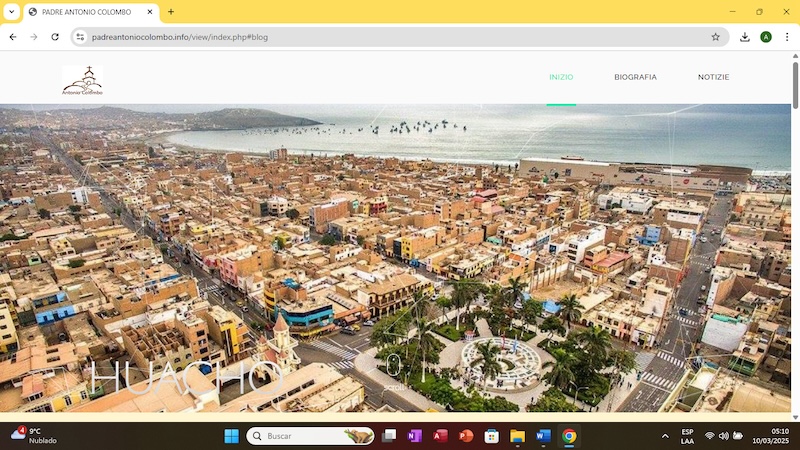Screen dimensions: 800x450
Task: Switch to Word on the taskbar
Action: (543, 436)
